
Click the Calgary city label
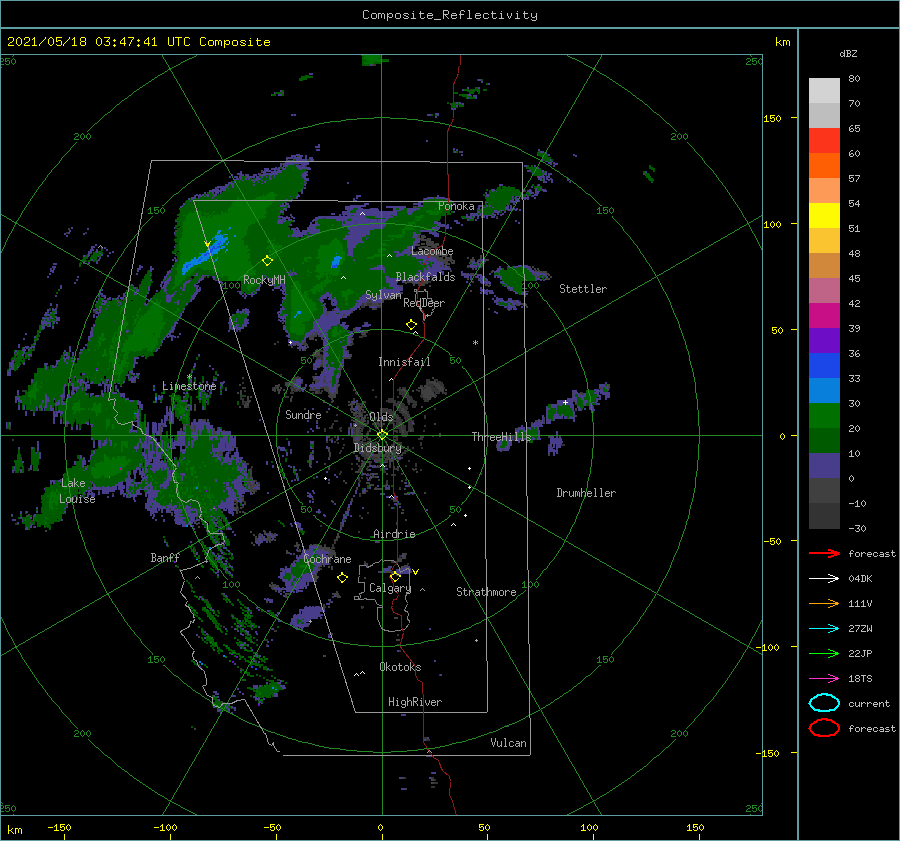[x=390, y=588]
